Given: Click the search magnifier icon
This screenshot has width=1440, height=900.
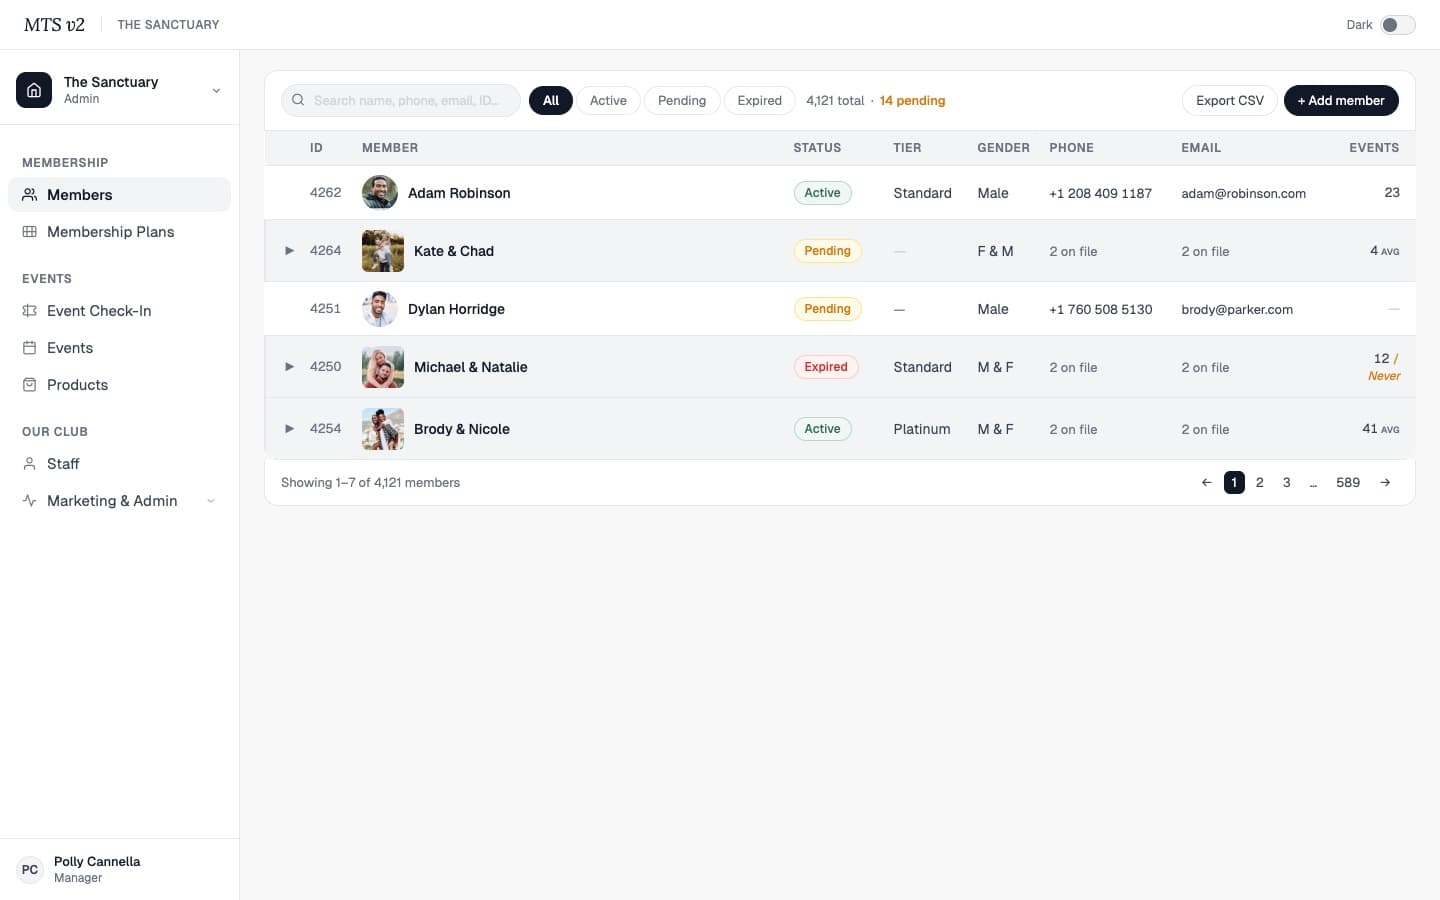Looking at the screenshot, I should (298, 100).
